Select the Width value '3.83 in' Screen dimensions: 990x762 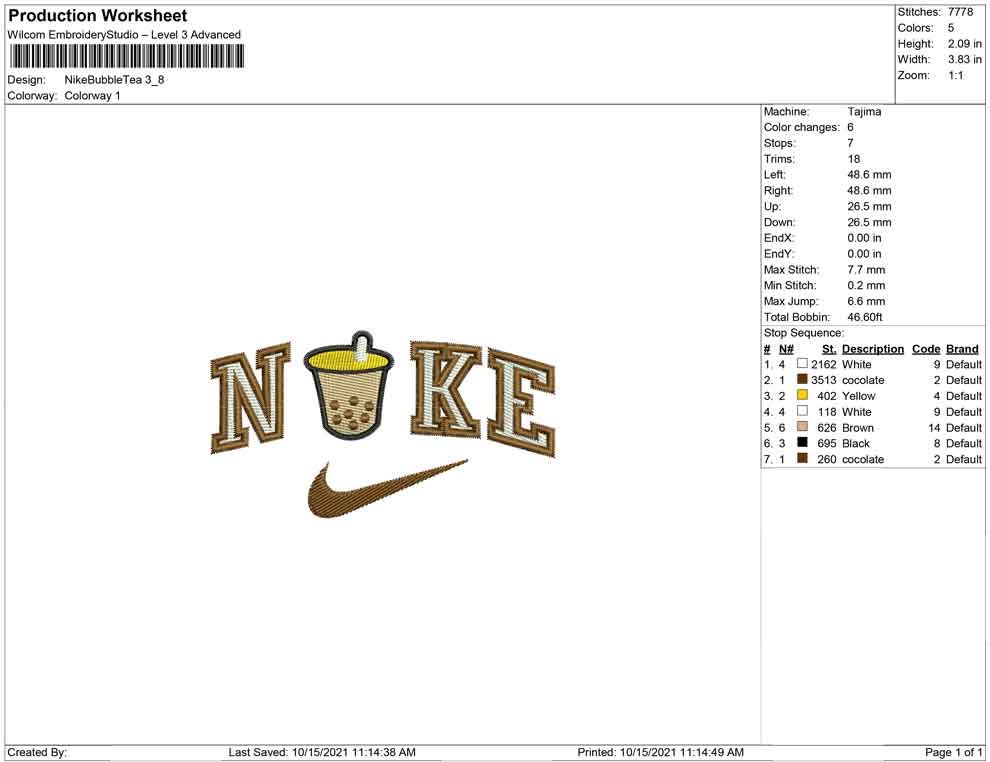(965, 59)
